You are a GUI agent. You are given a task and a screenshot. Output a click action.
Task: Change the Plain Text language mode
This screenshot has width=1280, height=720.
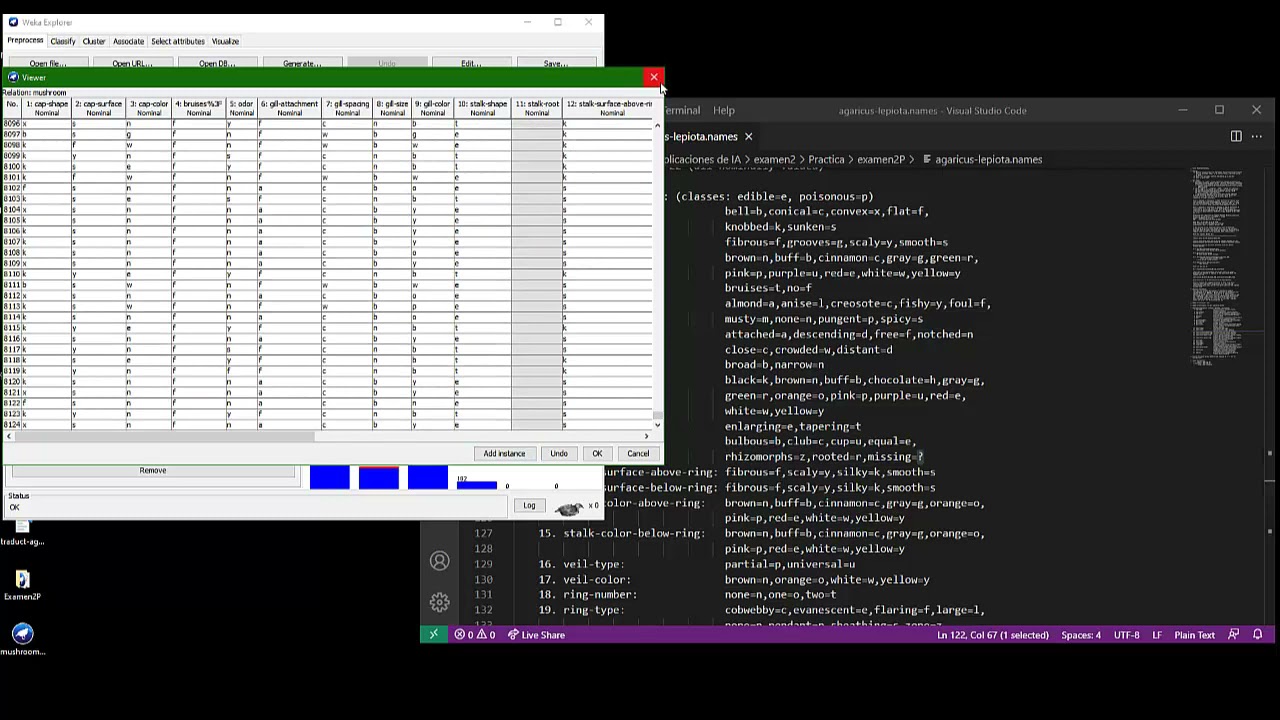coord(1194,635)
